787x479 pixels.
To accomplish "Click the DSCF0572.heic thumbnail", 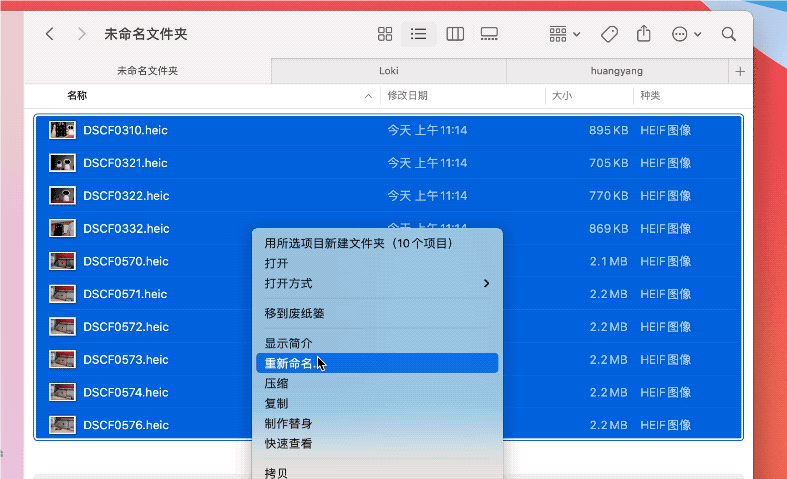I will (62, 327).
